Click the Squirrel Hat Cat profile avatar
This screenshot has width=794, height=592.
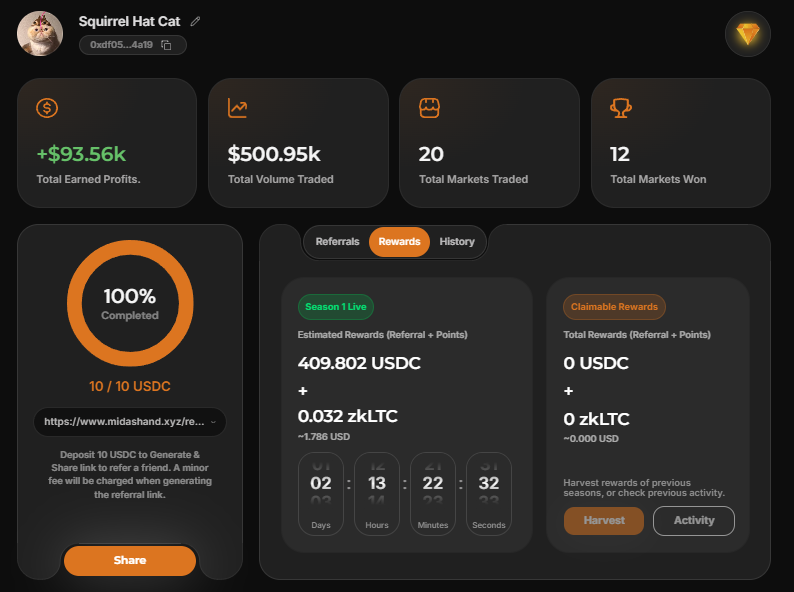pyautogui.click(x=40, y=33)
